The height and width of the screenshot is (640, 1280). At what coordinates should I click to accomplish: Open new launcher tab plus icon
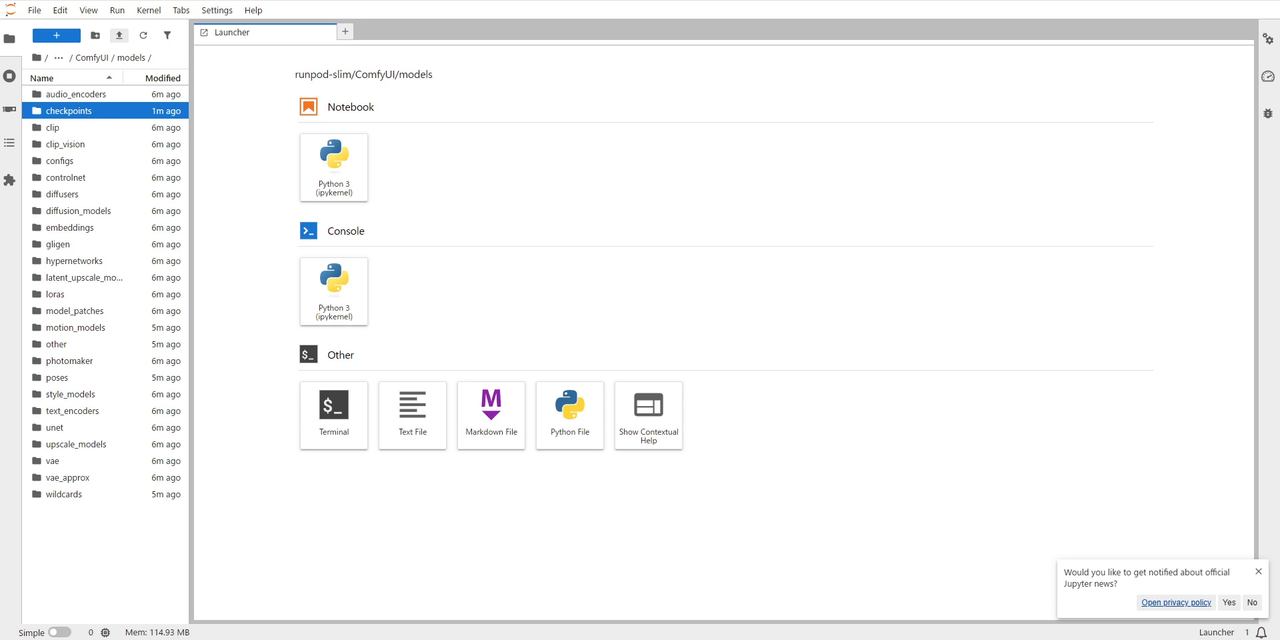click(x=345, y=32)
